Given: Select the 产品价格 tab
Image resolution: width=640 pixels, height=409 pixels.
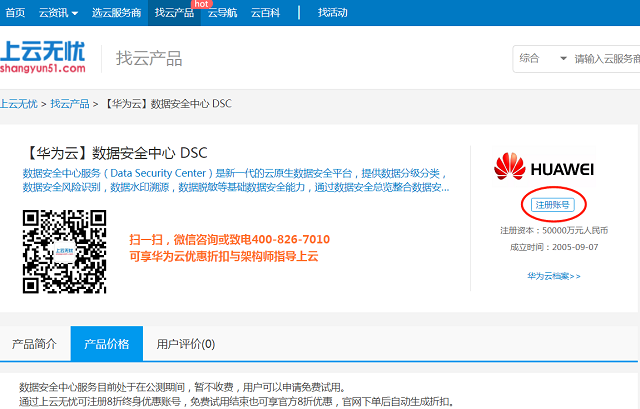Looking at the screenshot, I should (x=106, y=344).
